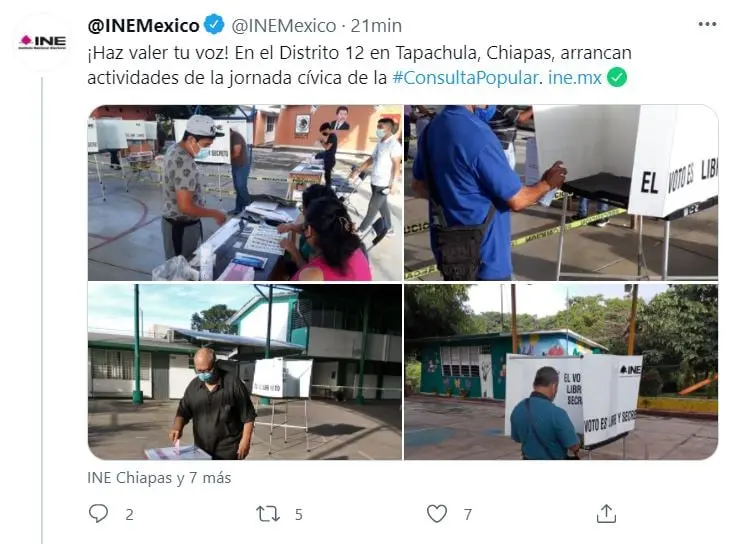Open the three-dot more options menu

tap(707, 24)
